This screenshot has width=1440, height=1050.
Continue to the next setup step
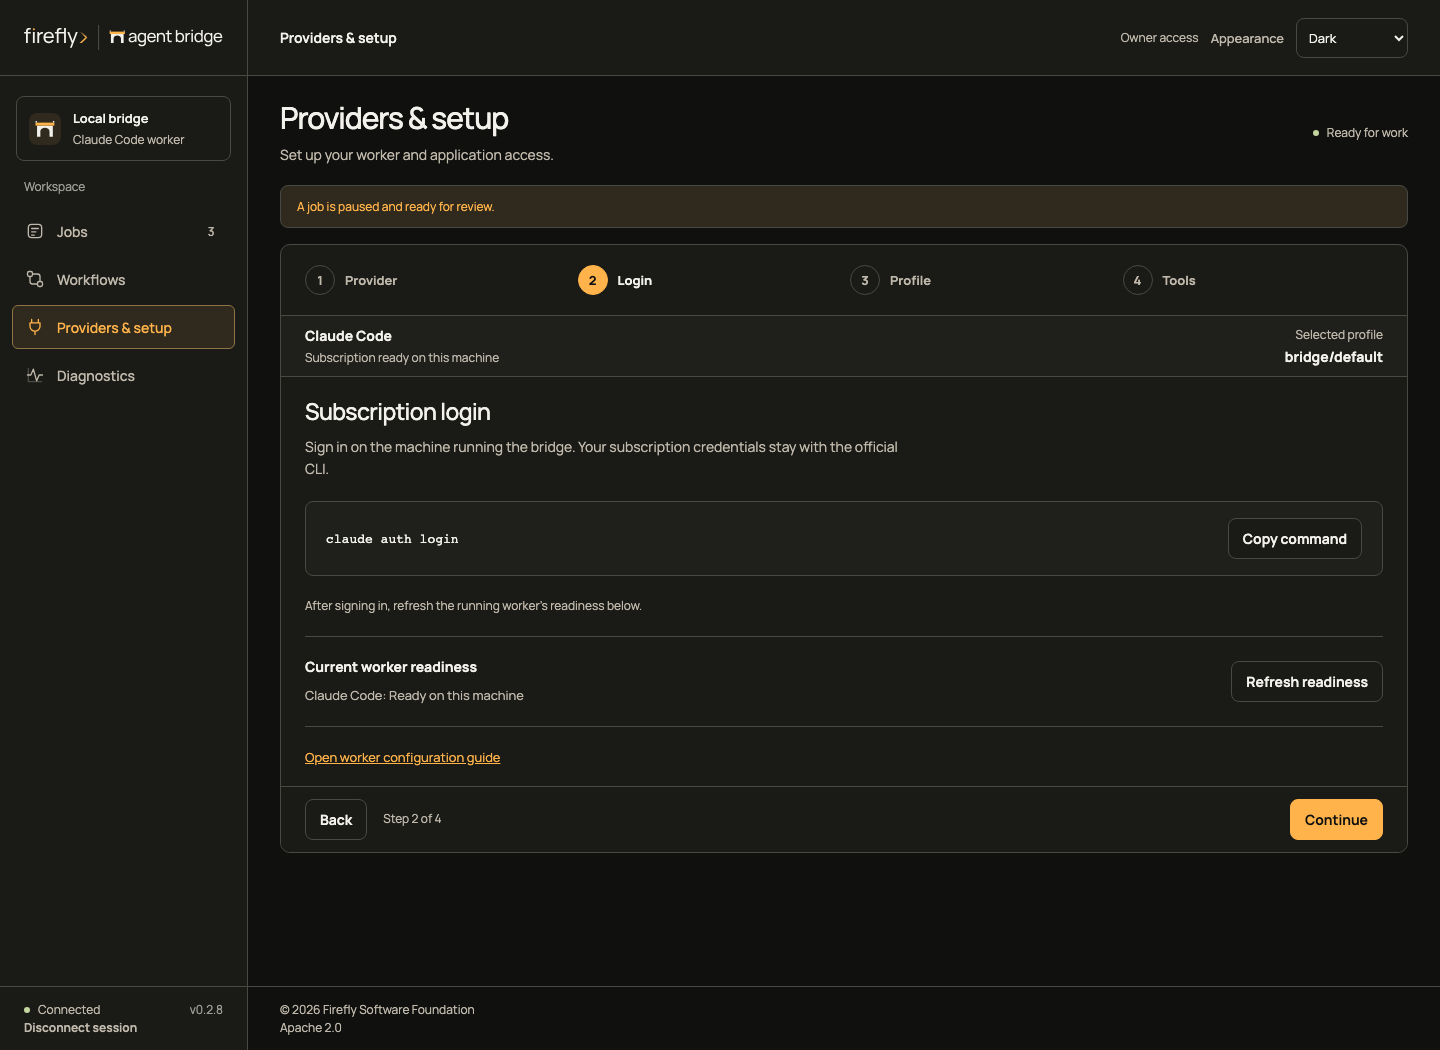1336,819
